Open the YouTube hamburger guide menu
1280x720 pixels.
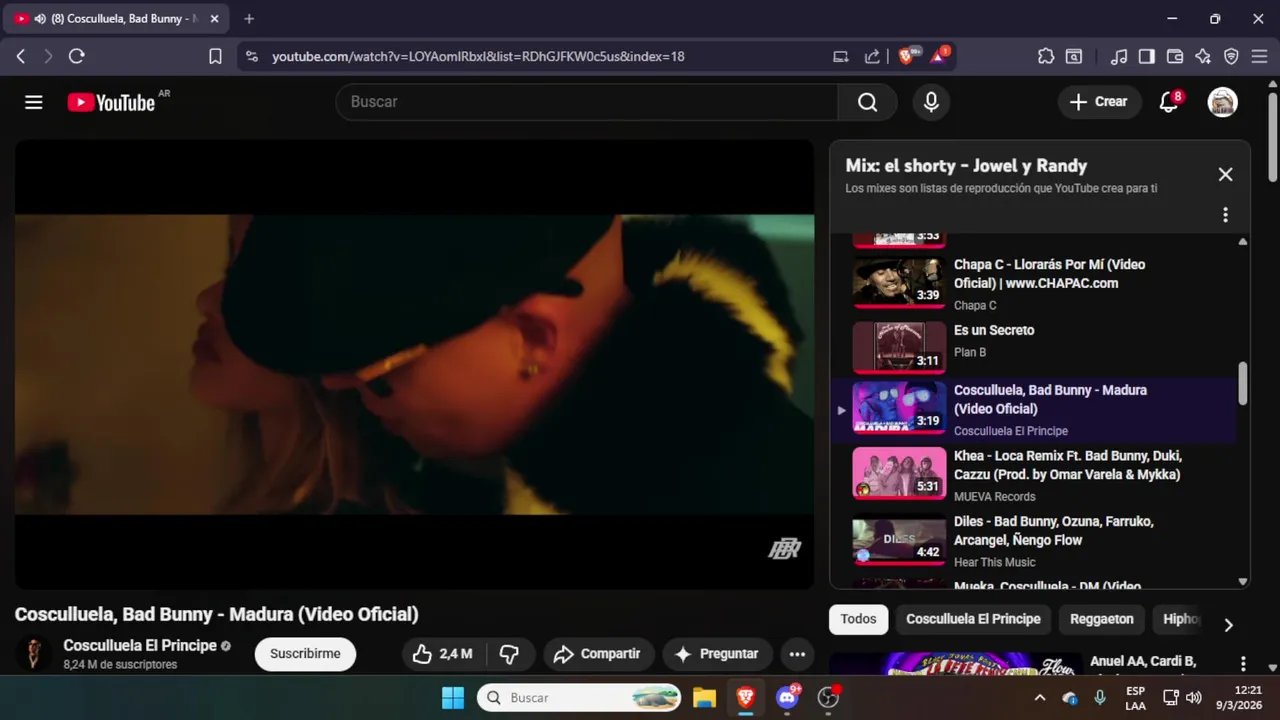click(34, 102)
